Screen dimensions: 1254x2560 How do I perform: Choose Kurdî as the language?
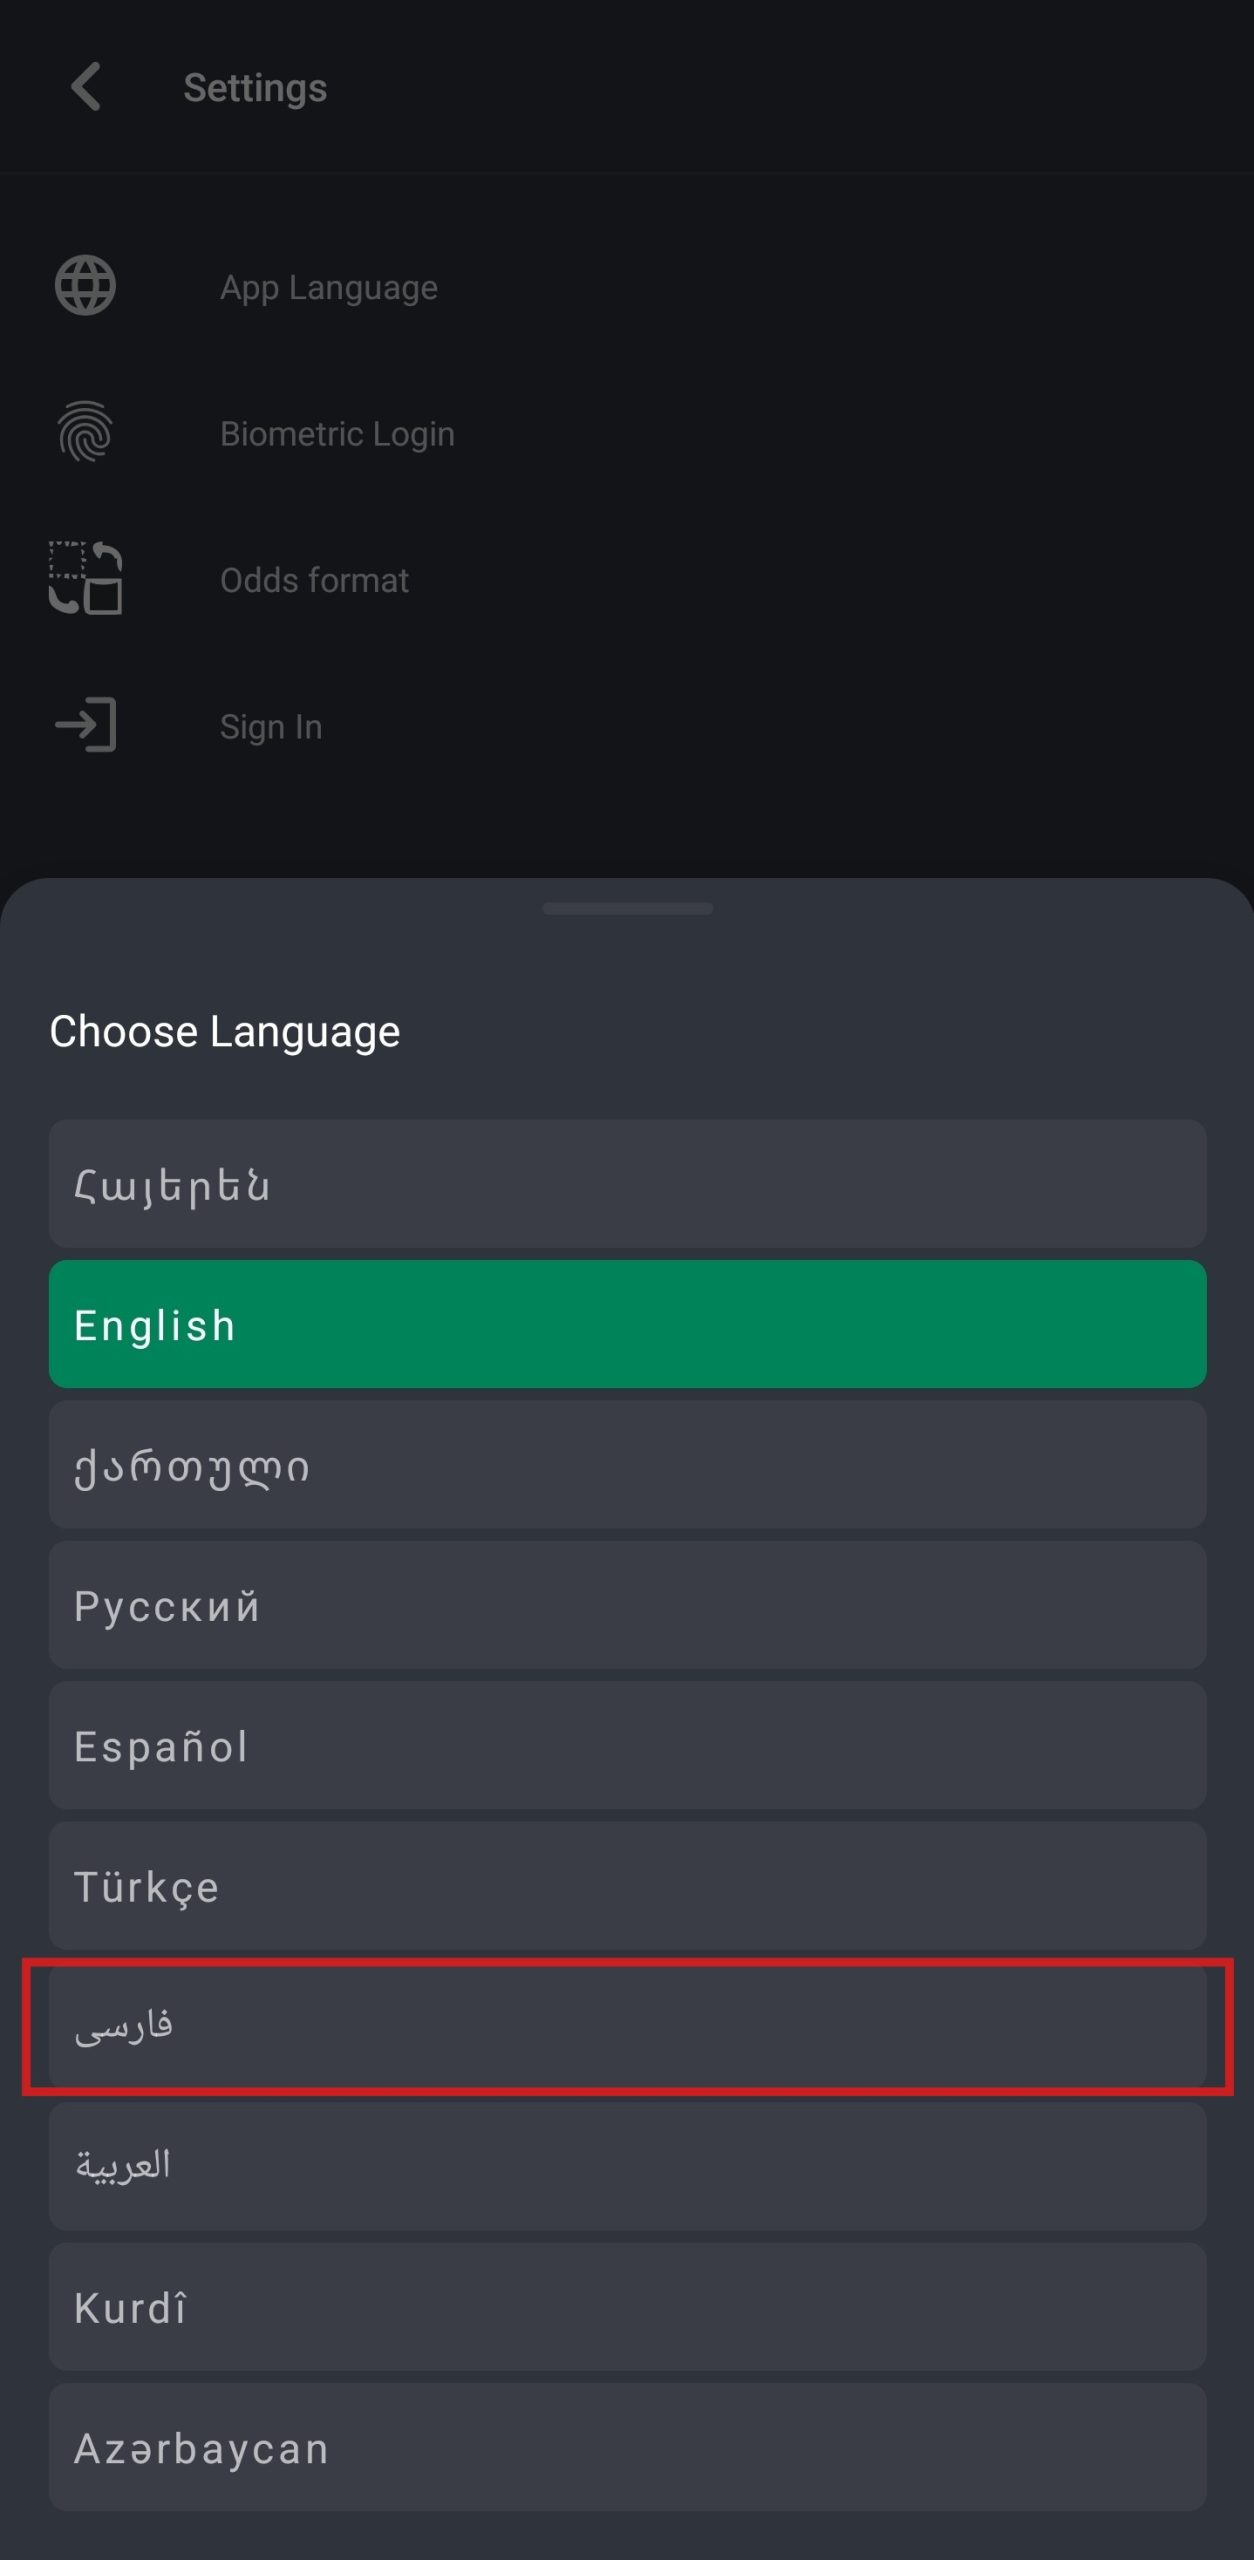[x=627, y=2308]
